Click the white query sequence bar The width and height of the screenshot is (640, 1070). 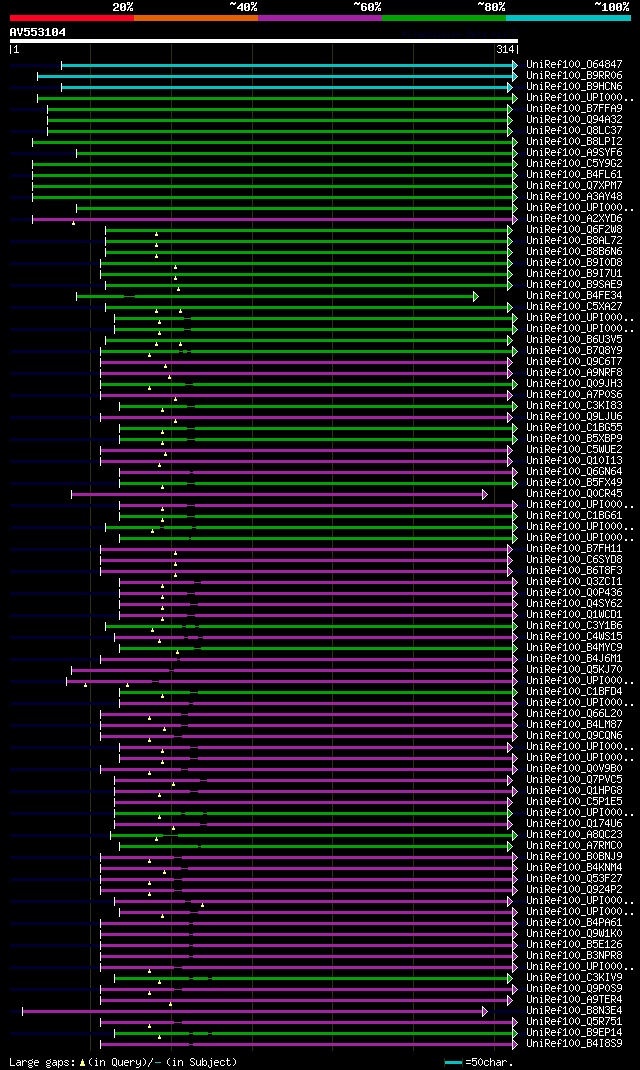click(x=264, y=41)
